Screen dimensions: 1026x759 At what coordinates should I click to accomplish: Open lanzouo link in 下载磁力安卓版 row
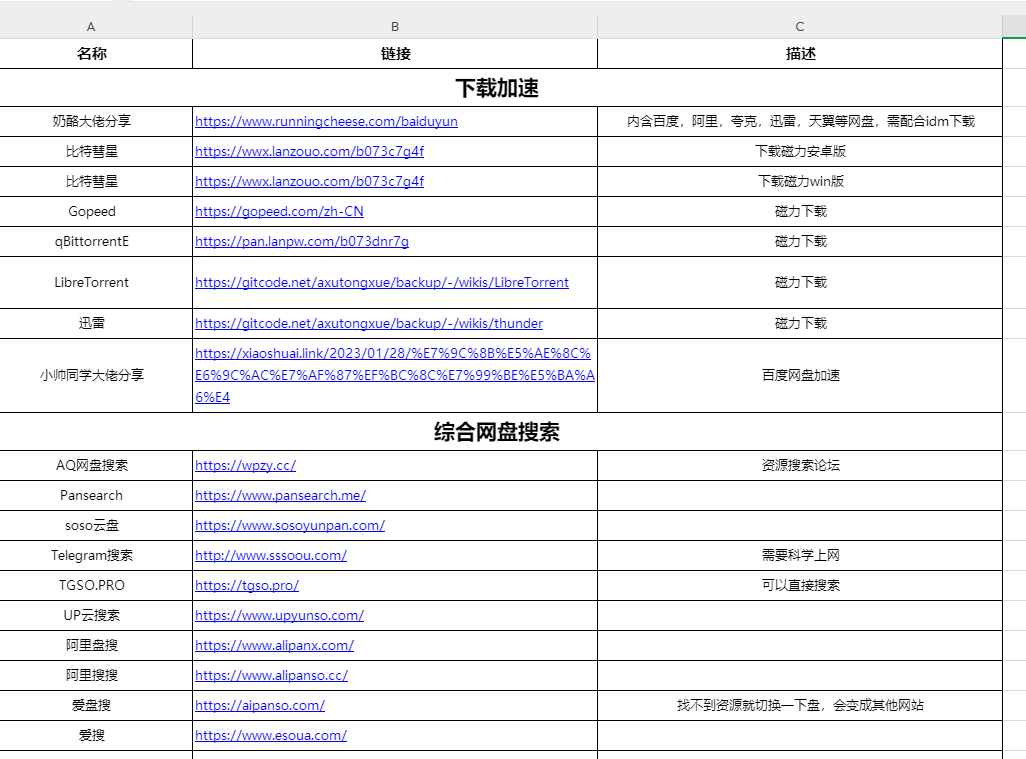point(310,151)
